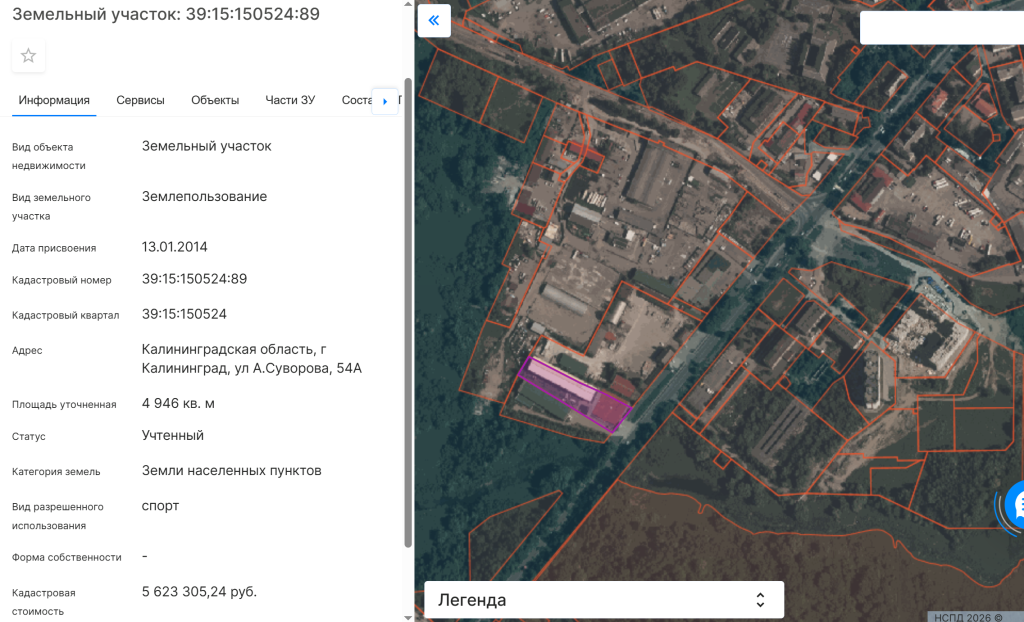Screen dimensions: 1024x622
Task: Click the cadastral quarter value 39:15:150524
Action: point(184,314)
